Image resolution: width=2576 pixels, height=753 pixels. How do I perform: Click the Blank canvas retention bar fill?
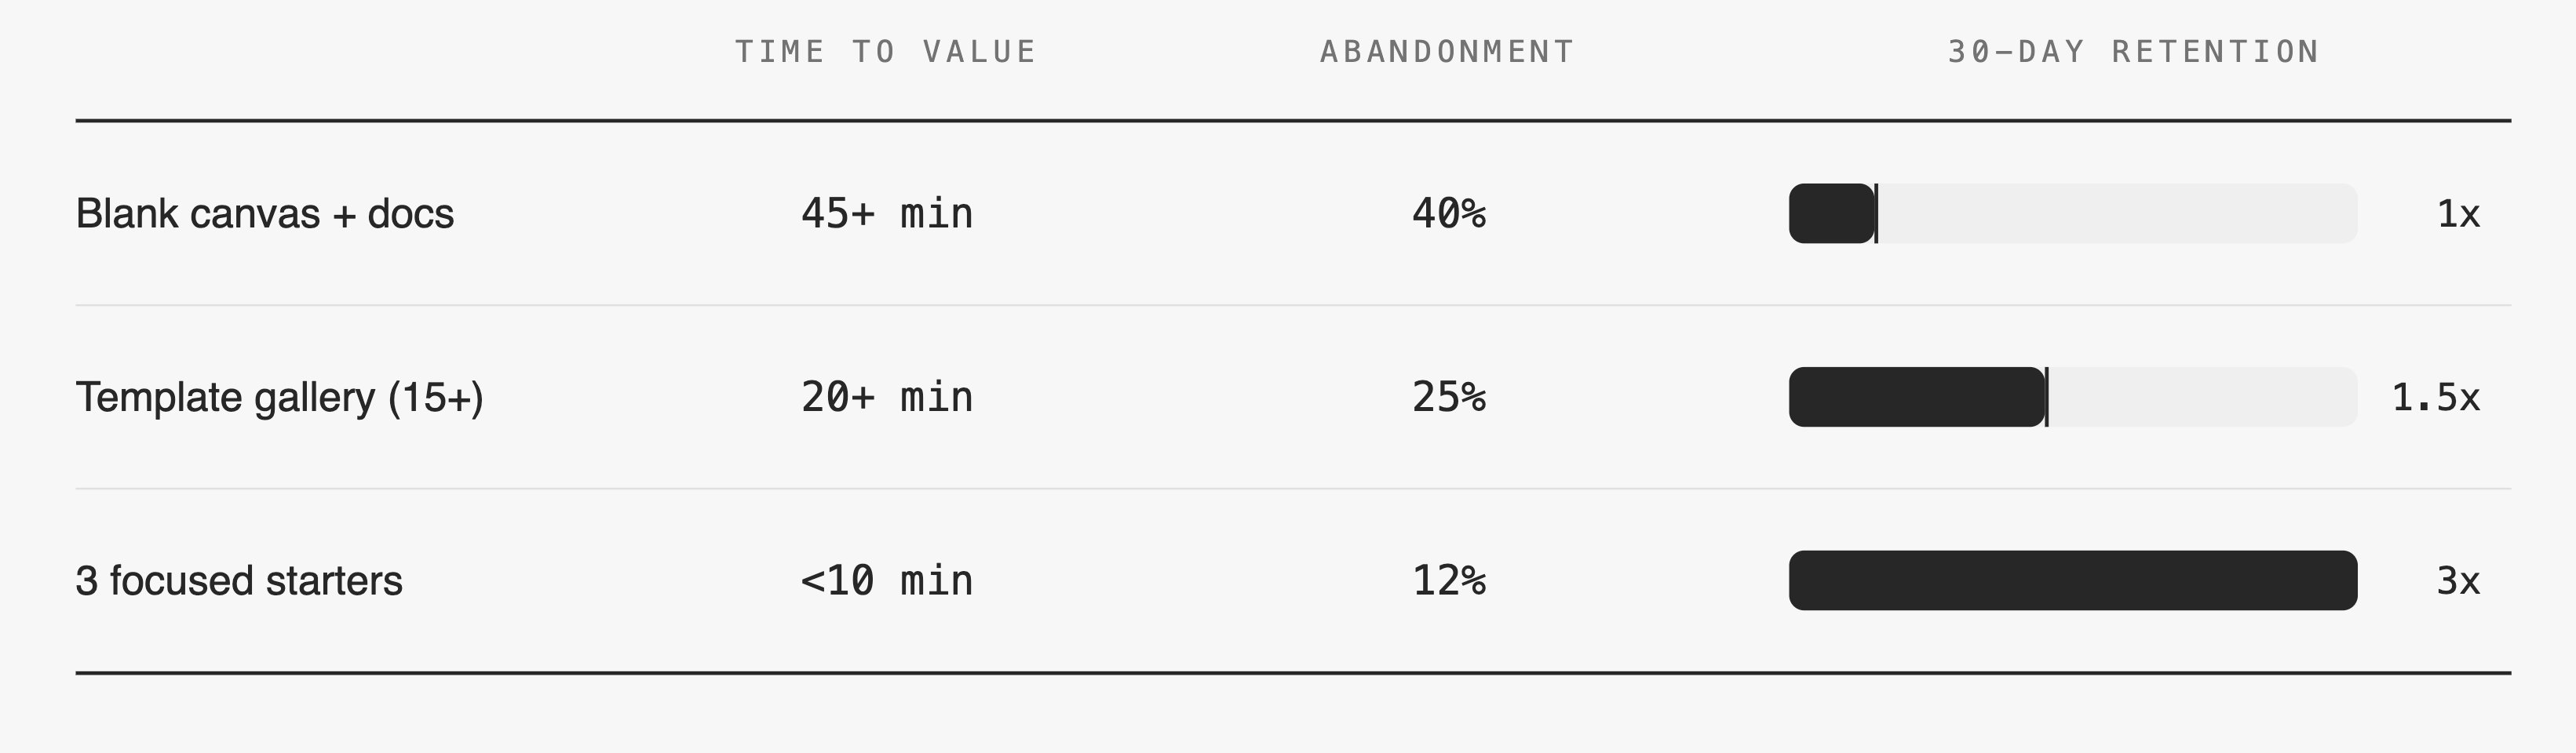(x=1831, y=214)
